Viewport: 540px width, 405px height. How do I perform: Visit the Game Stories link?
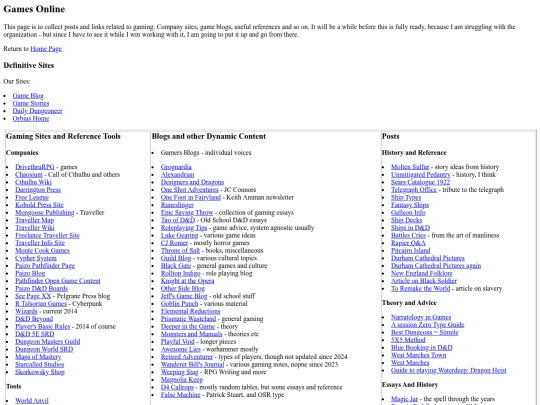(x=31, y=103)
